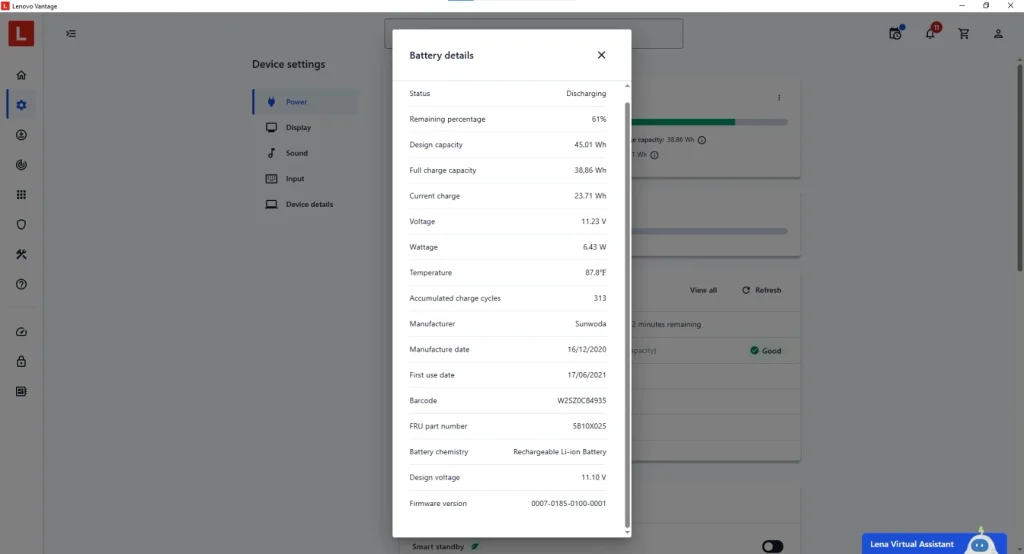Click the 6.43 W wattage value
Image resolution: width=1024 pixels, height=554 pixels.
594,247
